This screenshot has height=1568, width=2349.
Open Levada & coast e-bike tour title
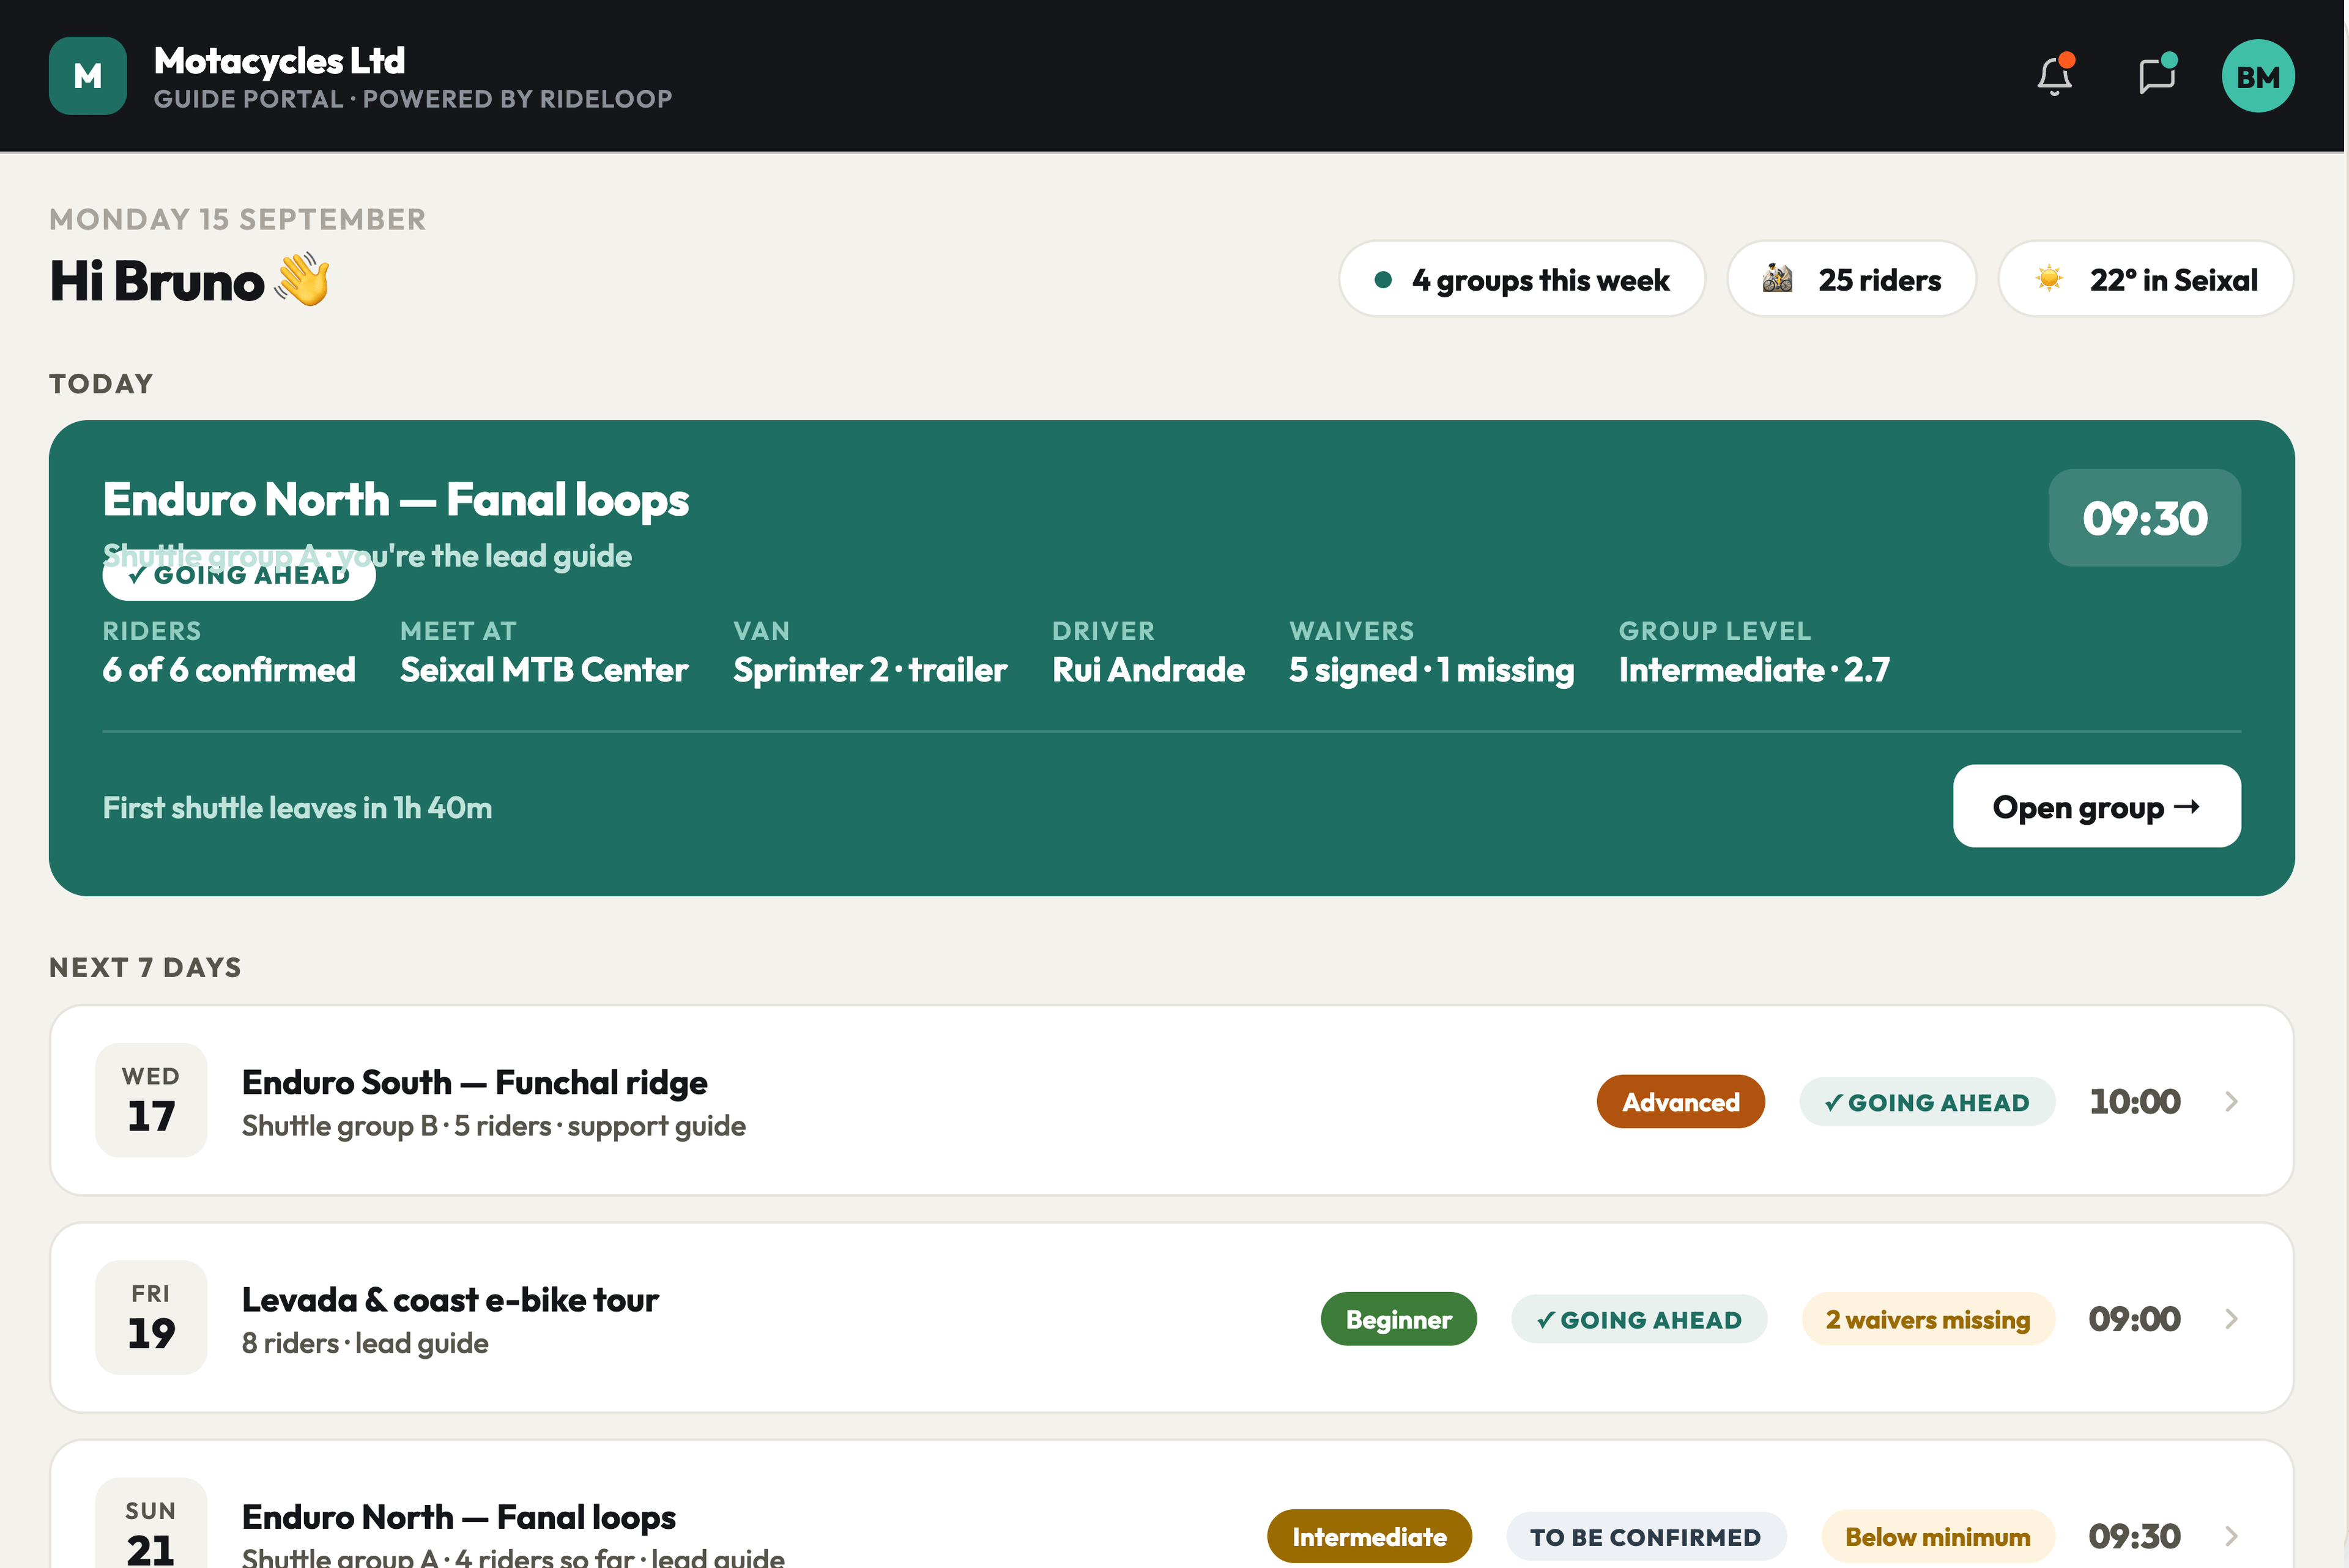click(x=450, y=1299)
